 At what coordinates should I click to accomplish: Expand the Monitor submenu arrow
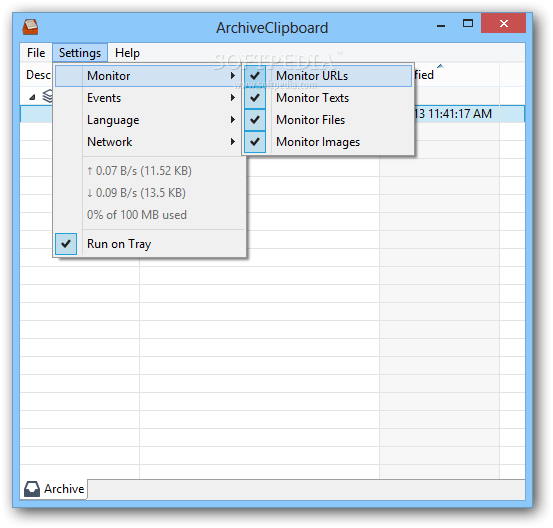click(232, 76)
